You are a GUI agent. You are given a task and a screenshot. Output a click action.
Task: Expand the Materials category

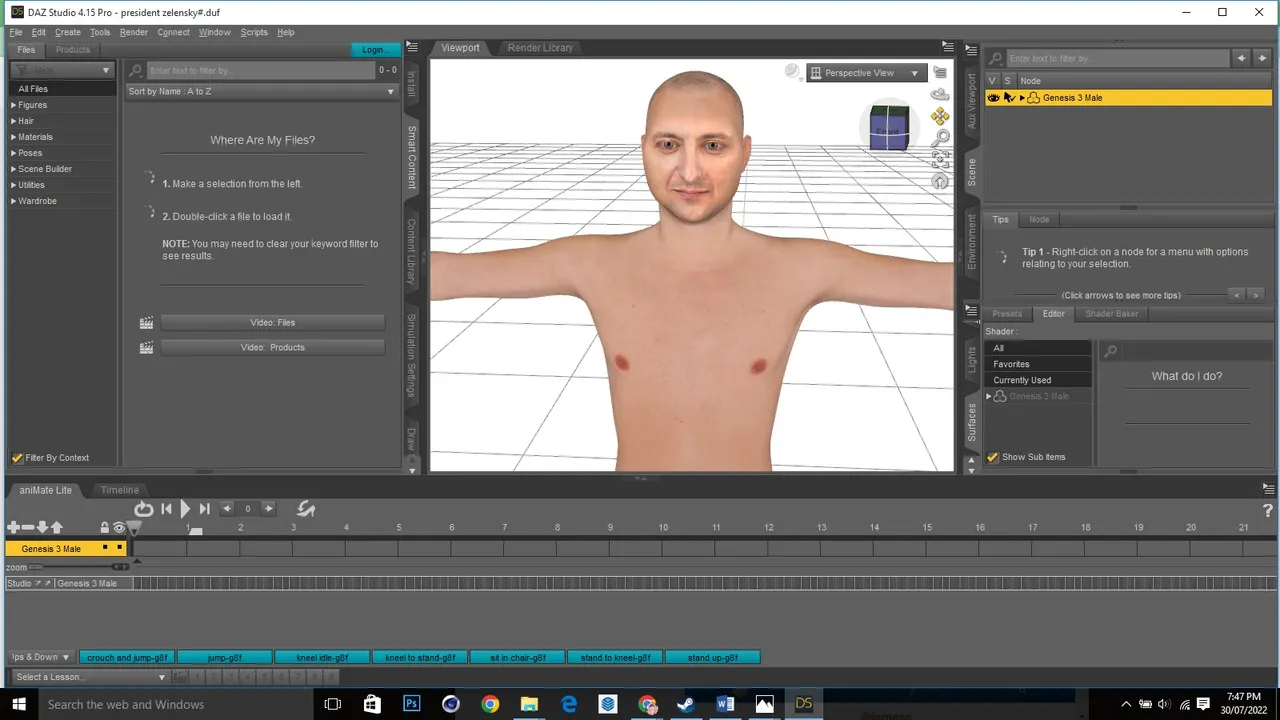click(x=13, y=137)
